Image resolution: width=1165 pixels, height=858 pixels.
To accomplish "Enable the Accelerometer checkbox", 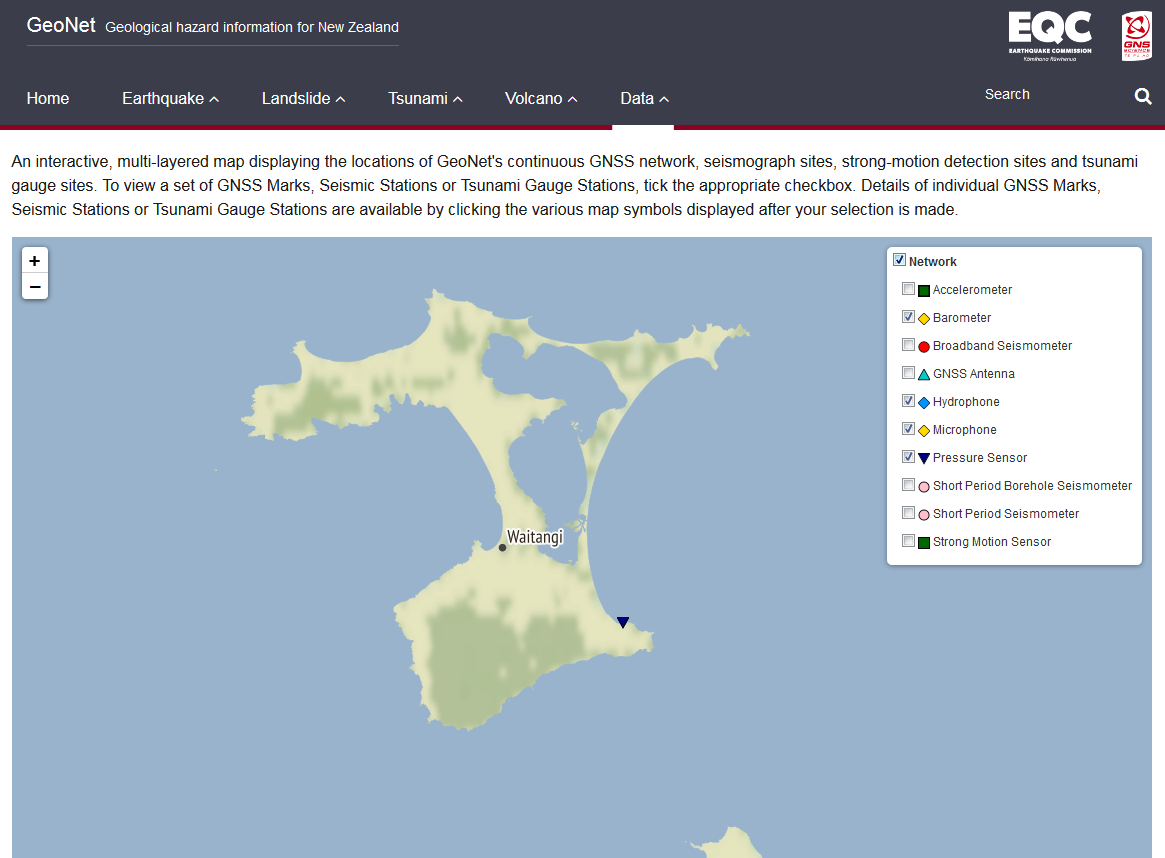I will (x=908, y=288).
